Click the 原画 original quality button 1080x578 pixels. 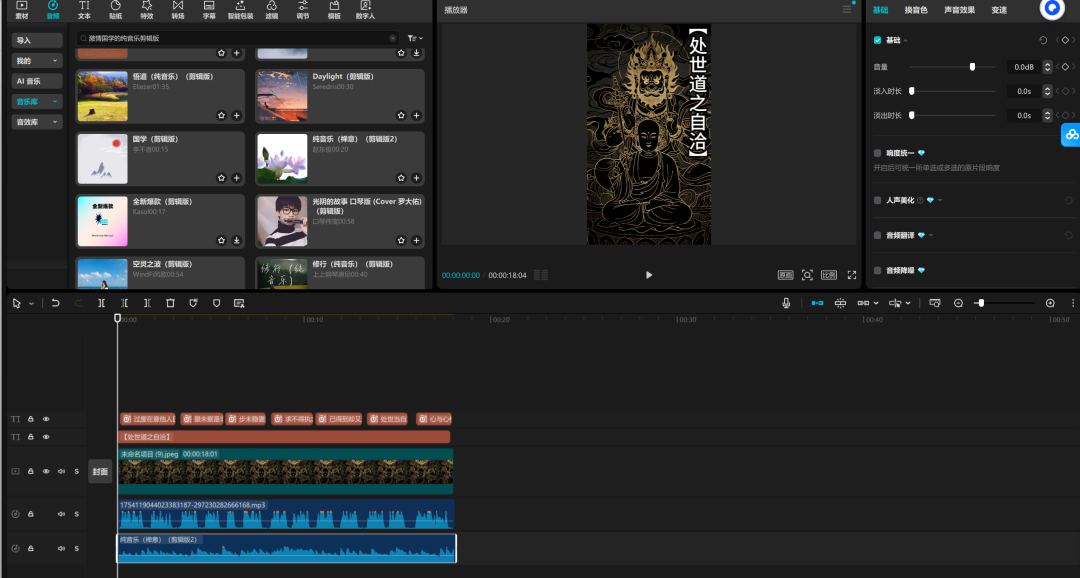[786, 275]
